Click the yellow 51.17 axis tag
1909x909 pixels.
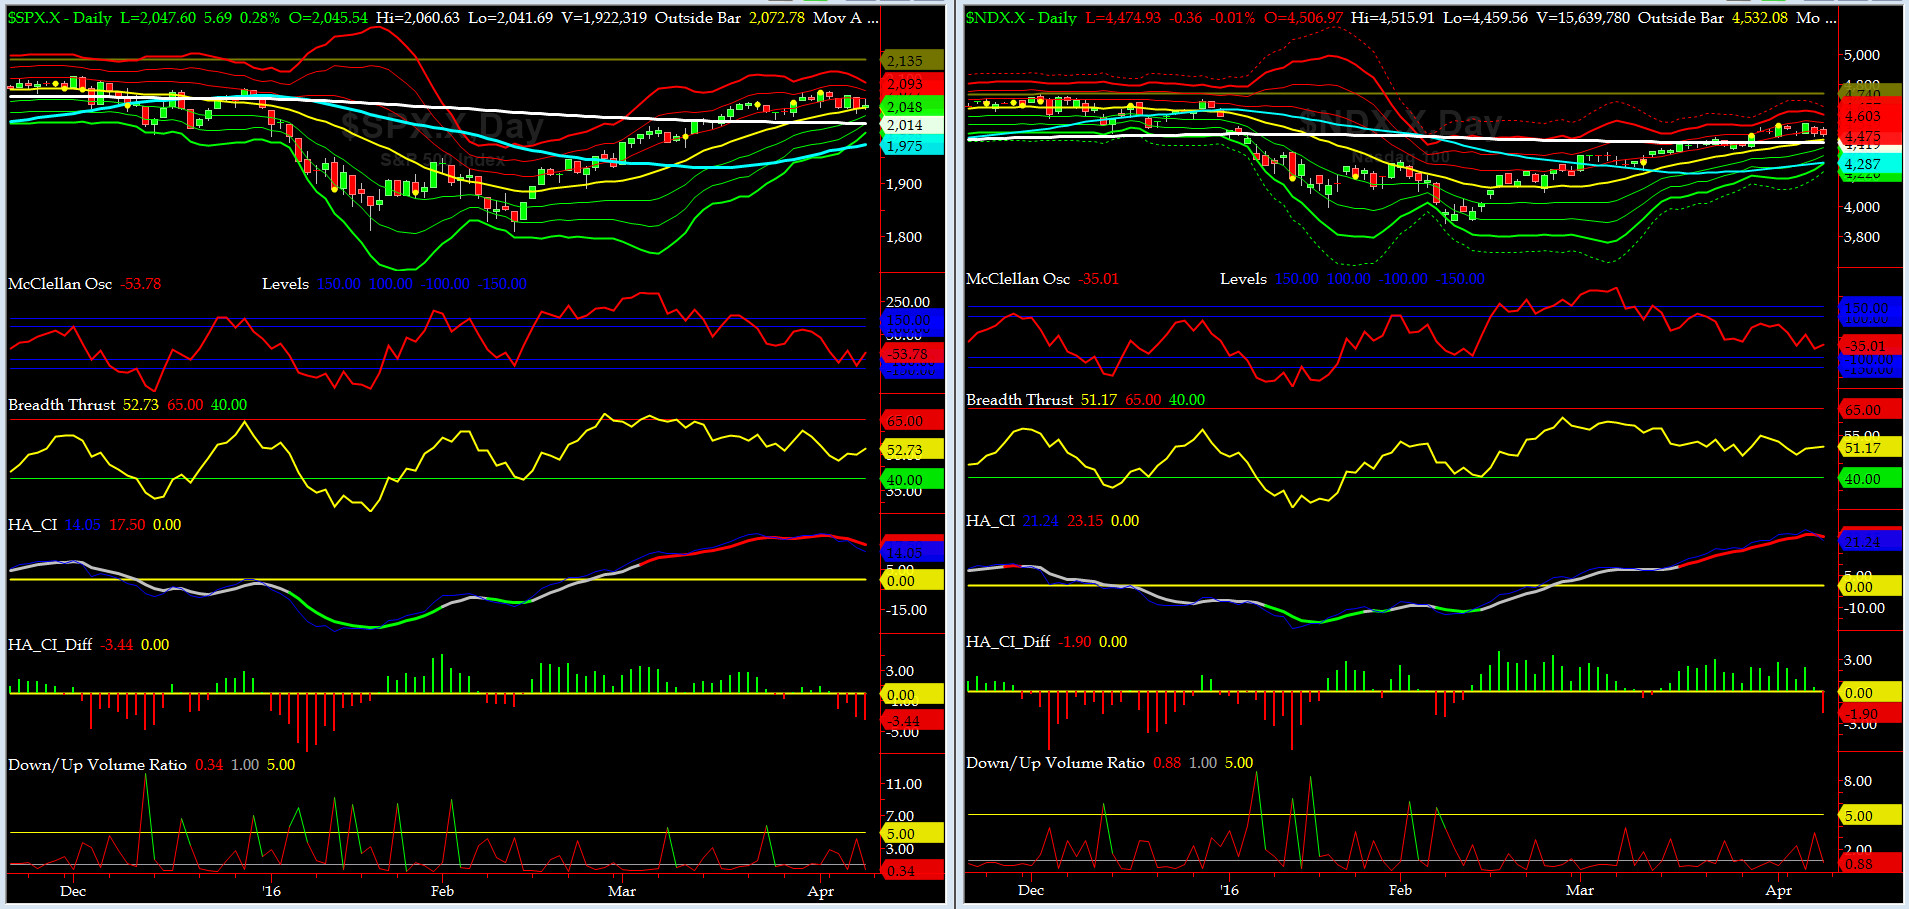[1869, 448]
